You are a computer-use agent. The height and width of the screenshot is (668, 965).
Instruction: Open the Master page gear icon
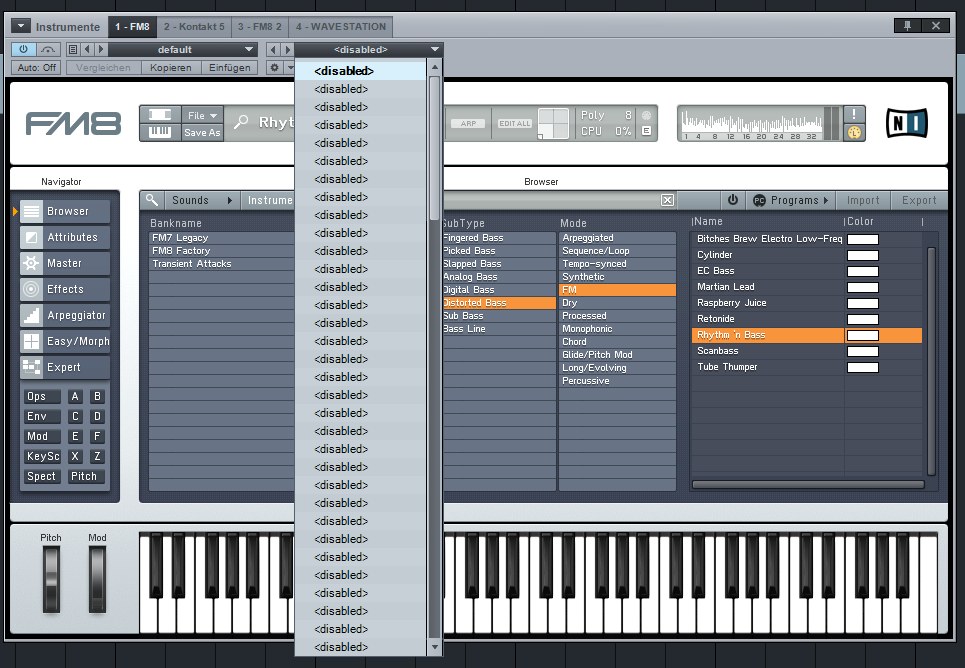(31, 263)
